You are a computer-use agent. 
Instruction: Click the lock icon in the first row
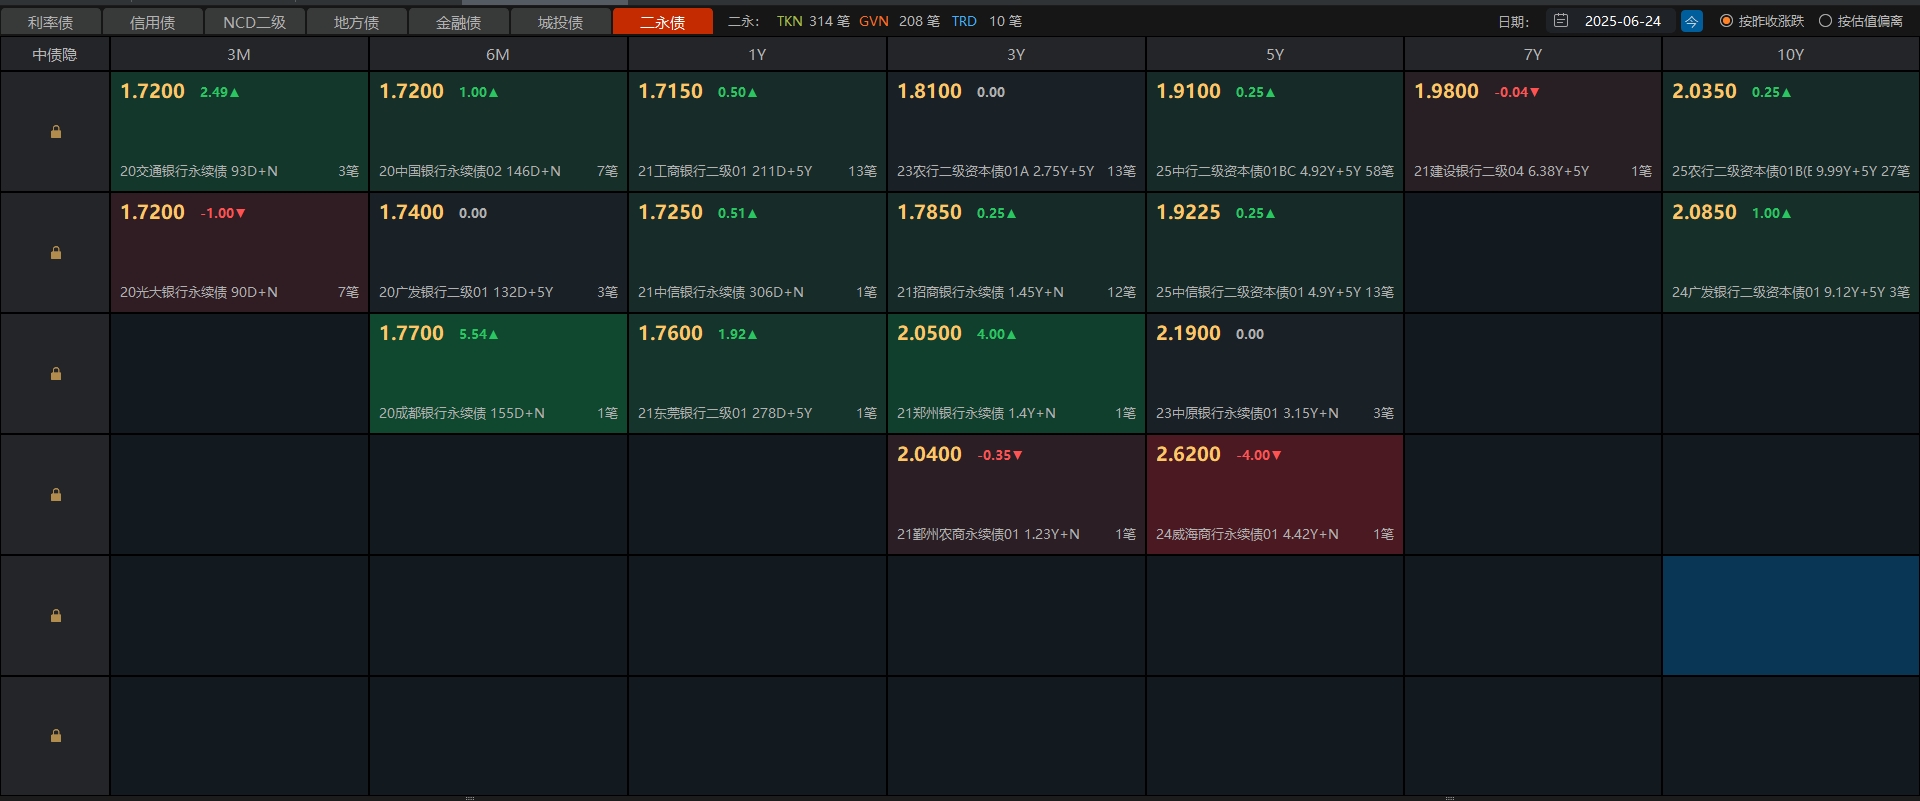[56, 132]
